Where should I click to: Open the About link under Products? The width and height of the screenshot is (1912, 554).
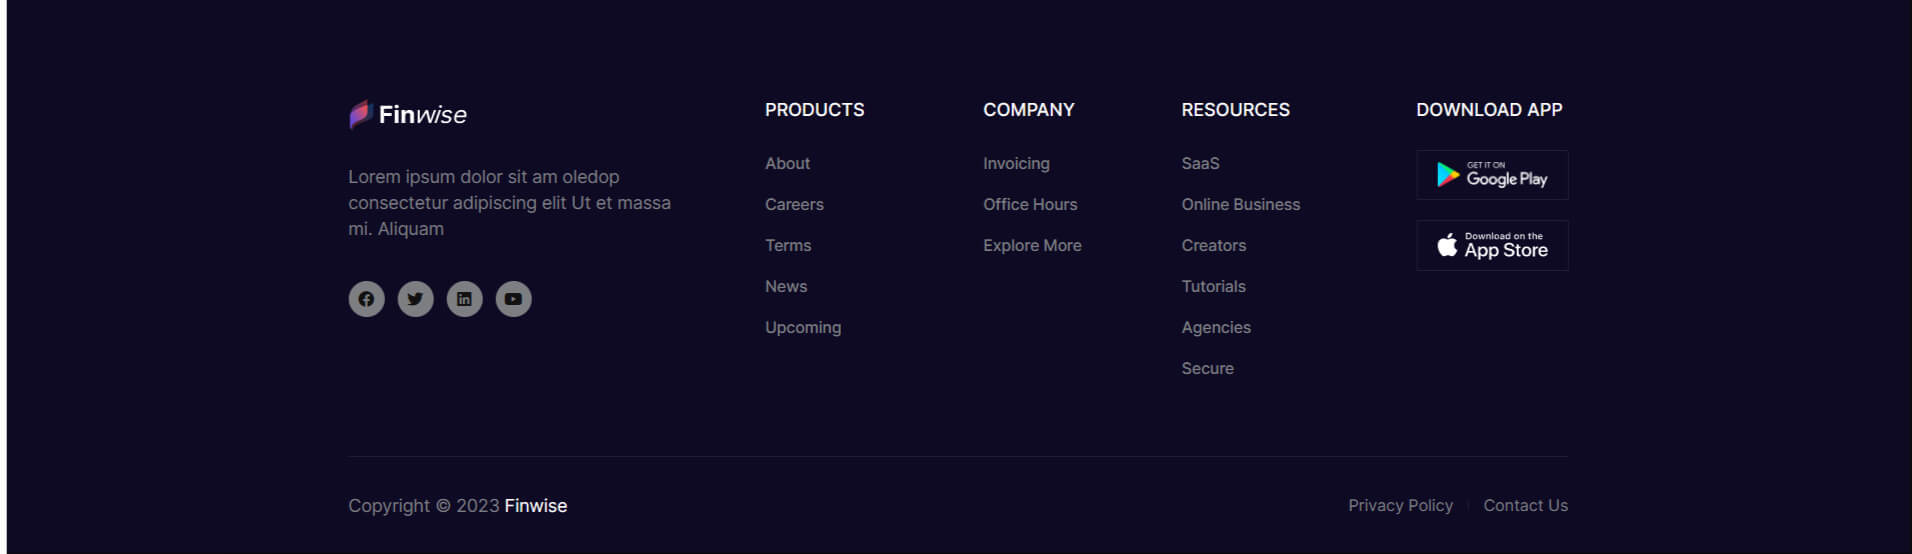[x=787, y=163]
